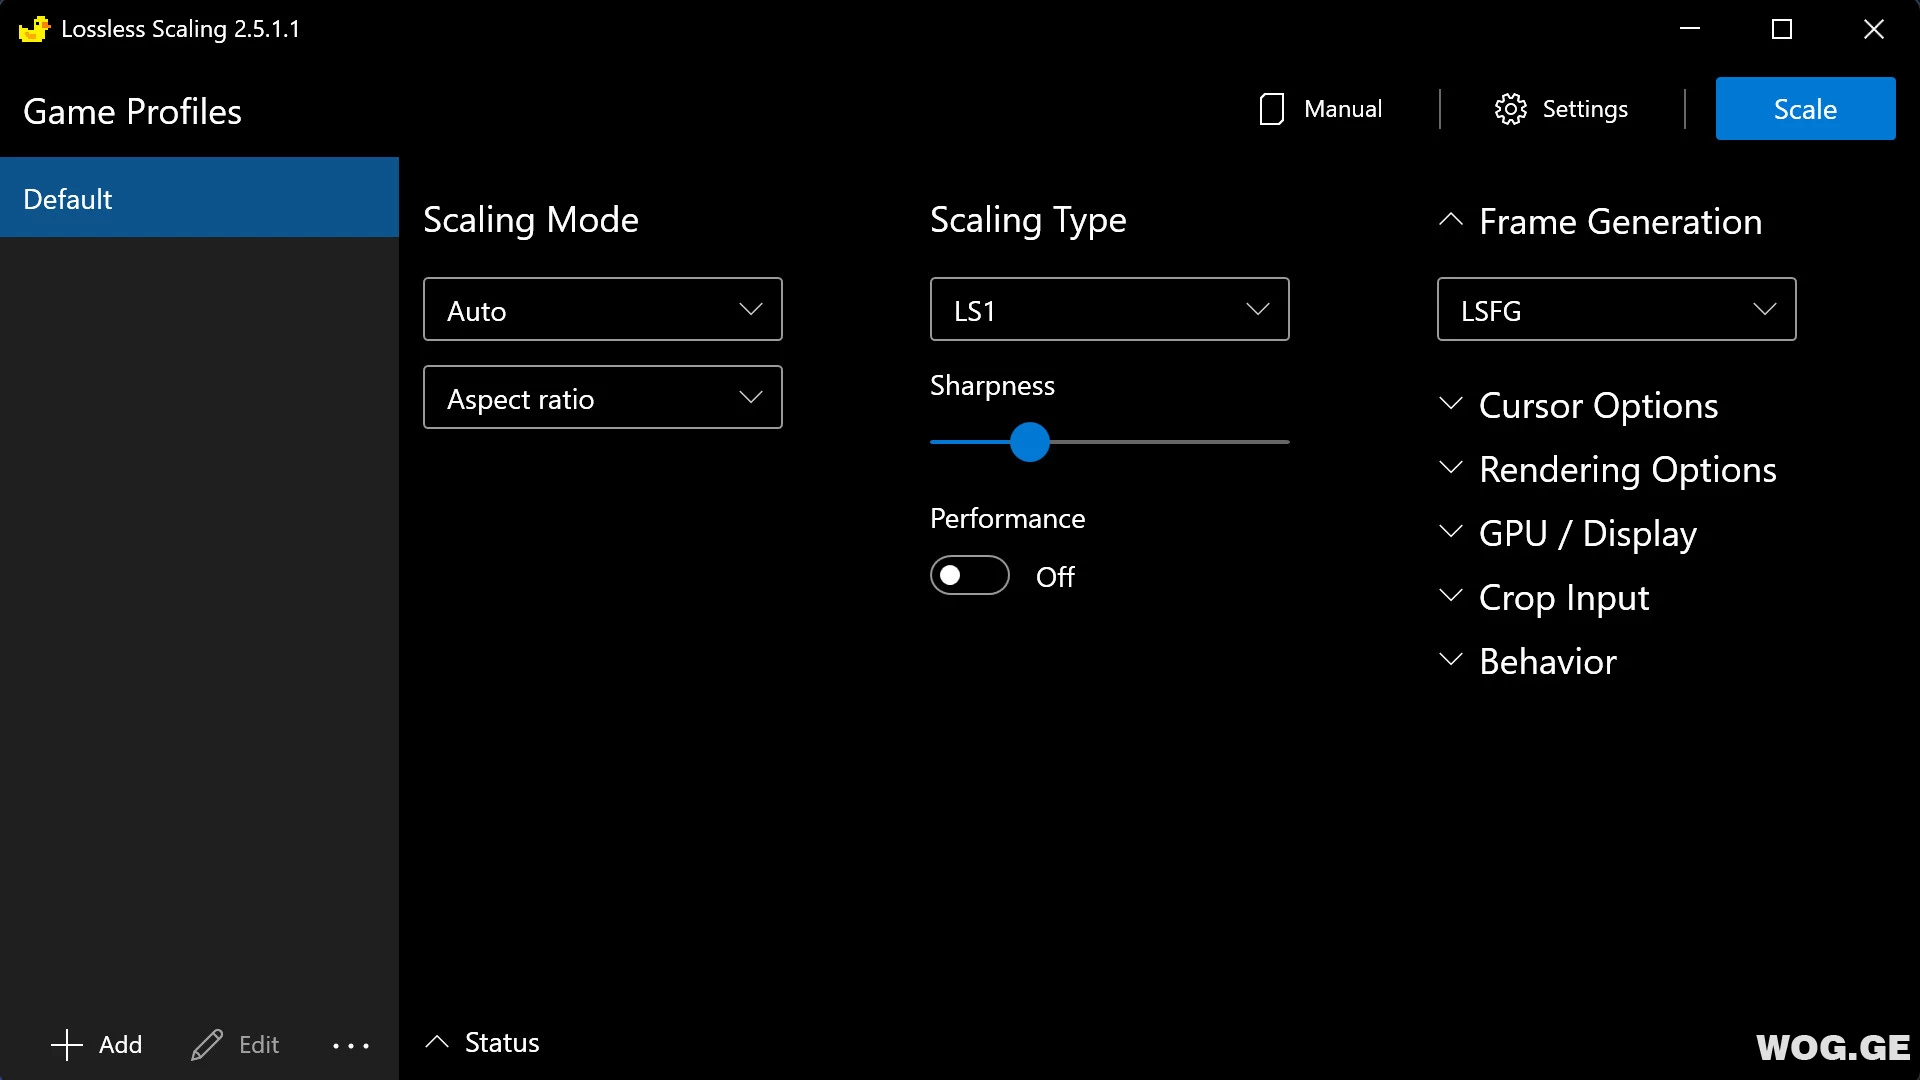Expand the Cursor Options section
Viewport: 1920px width, 1080px height.
coord(1578,405)
